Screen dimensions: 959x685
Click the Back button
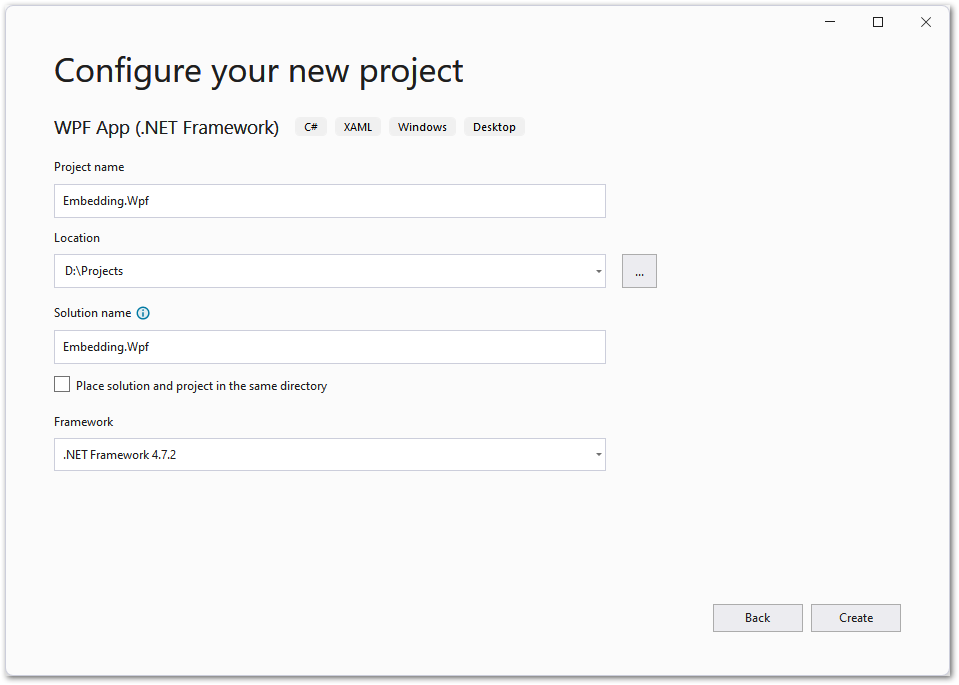pyautogui.click(x=757, y=617)
